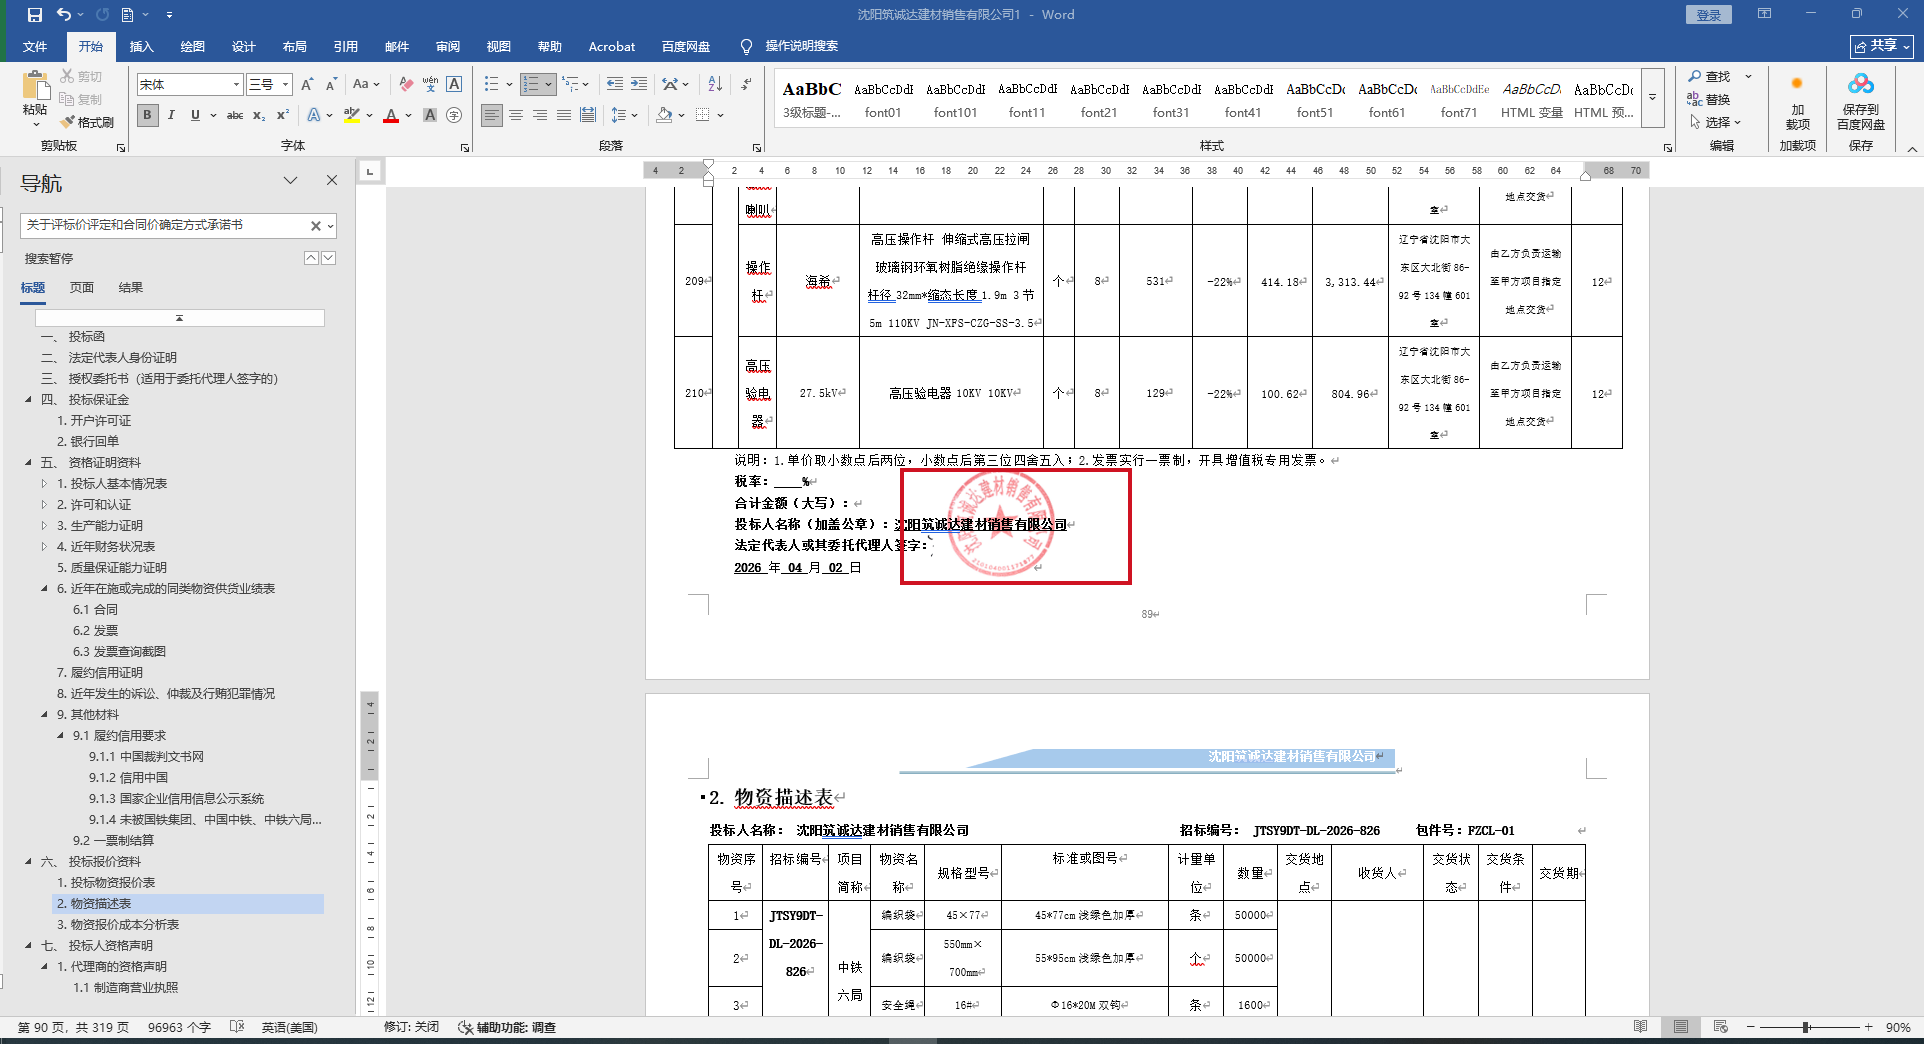Sort the selection with the A-Z icon

[x=715, y=85]
